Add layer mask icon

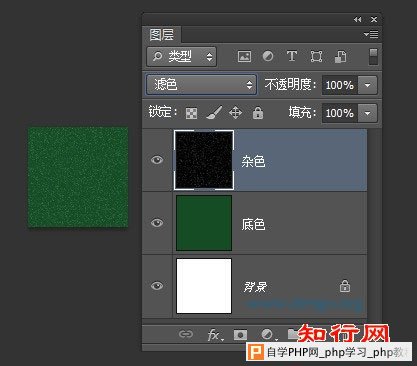tap(240, 334)
